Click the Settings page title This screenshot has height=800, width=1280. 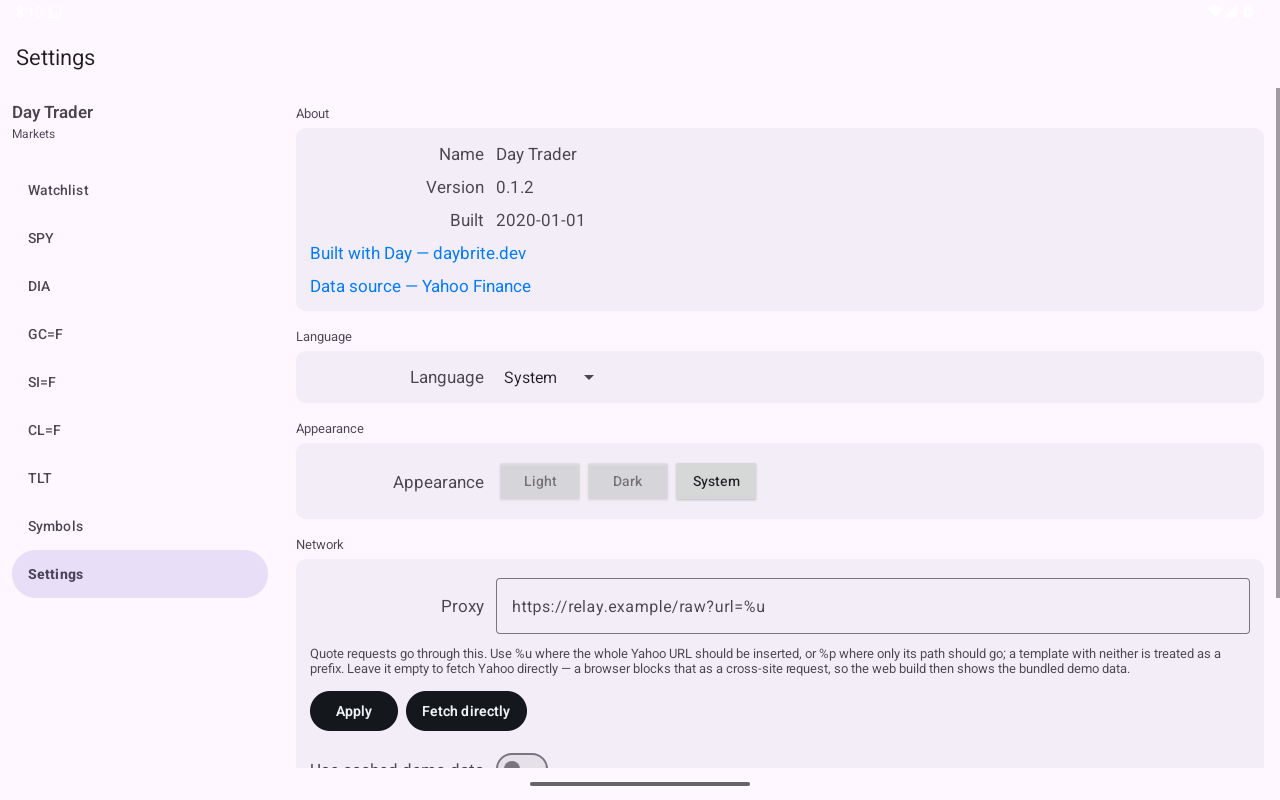point(56,57)
